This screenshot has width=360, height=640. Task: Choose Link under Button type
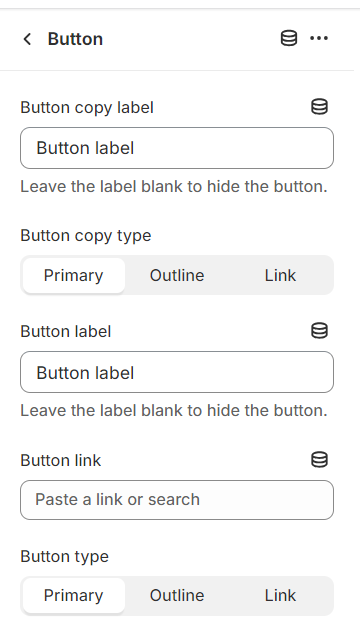coord(280,596)
